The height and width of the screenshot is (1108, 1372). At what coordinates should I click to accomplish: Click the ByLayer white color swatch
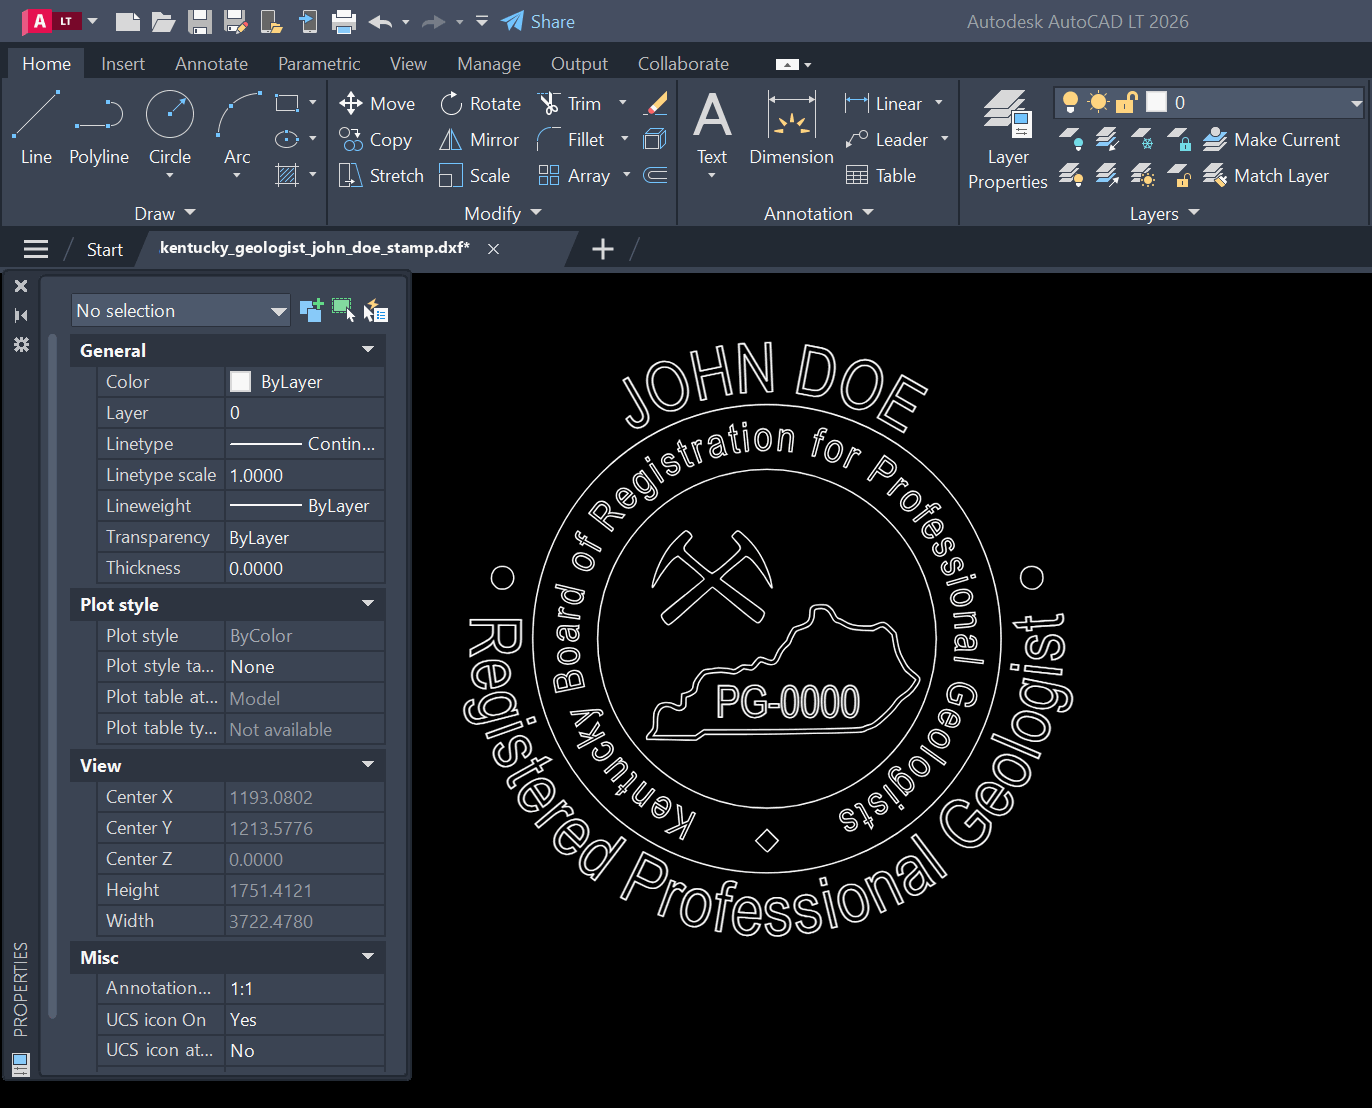(x=240, y=381)
